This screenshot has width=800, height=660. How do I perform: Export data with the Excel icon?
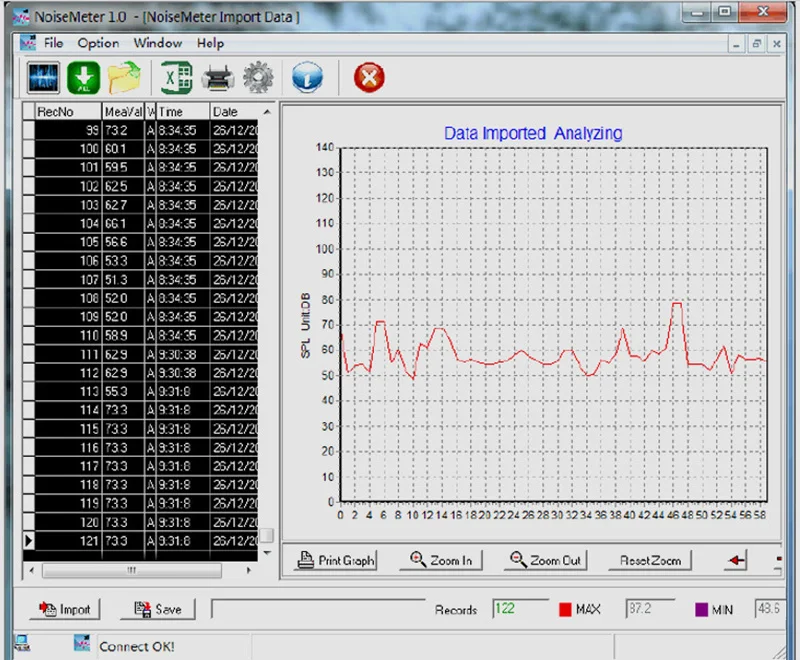tap(177, 77)
